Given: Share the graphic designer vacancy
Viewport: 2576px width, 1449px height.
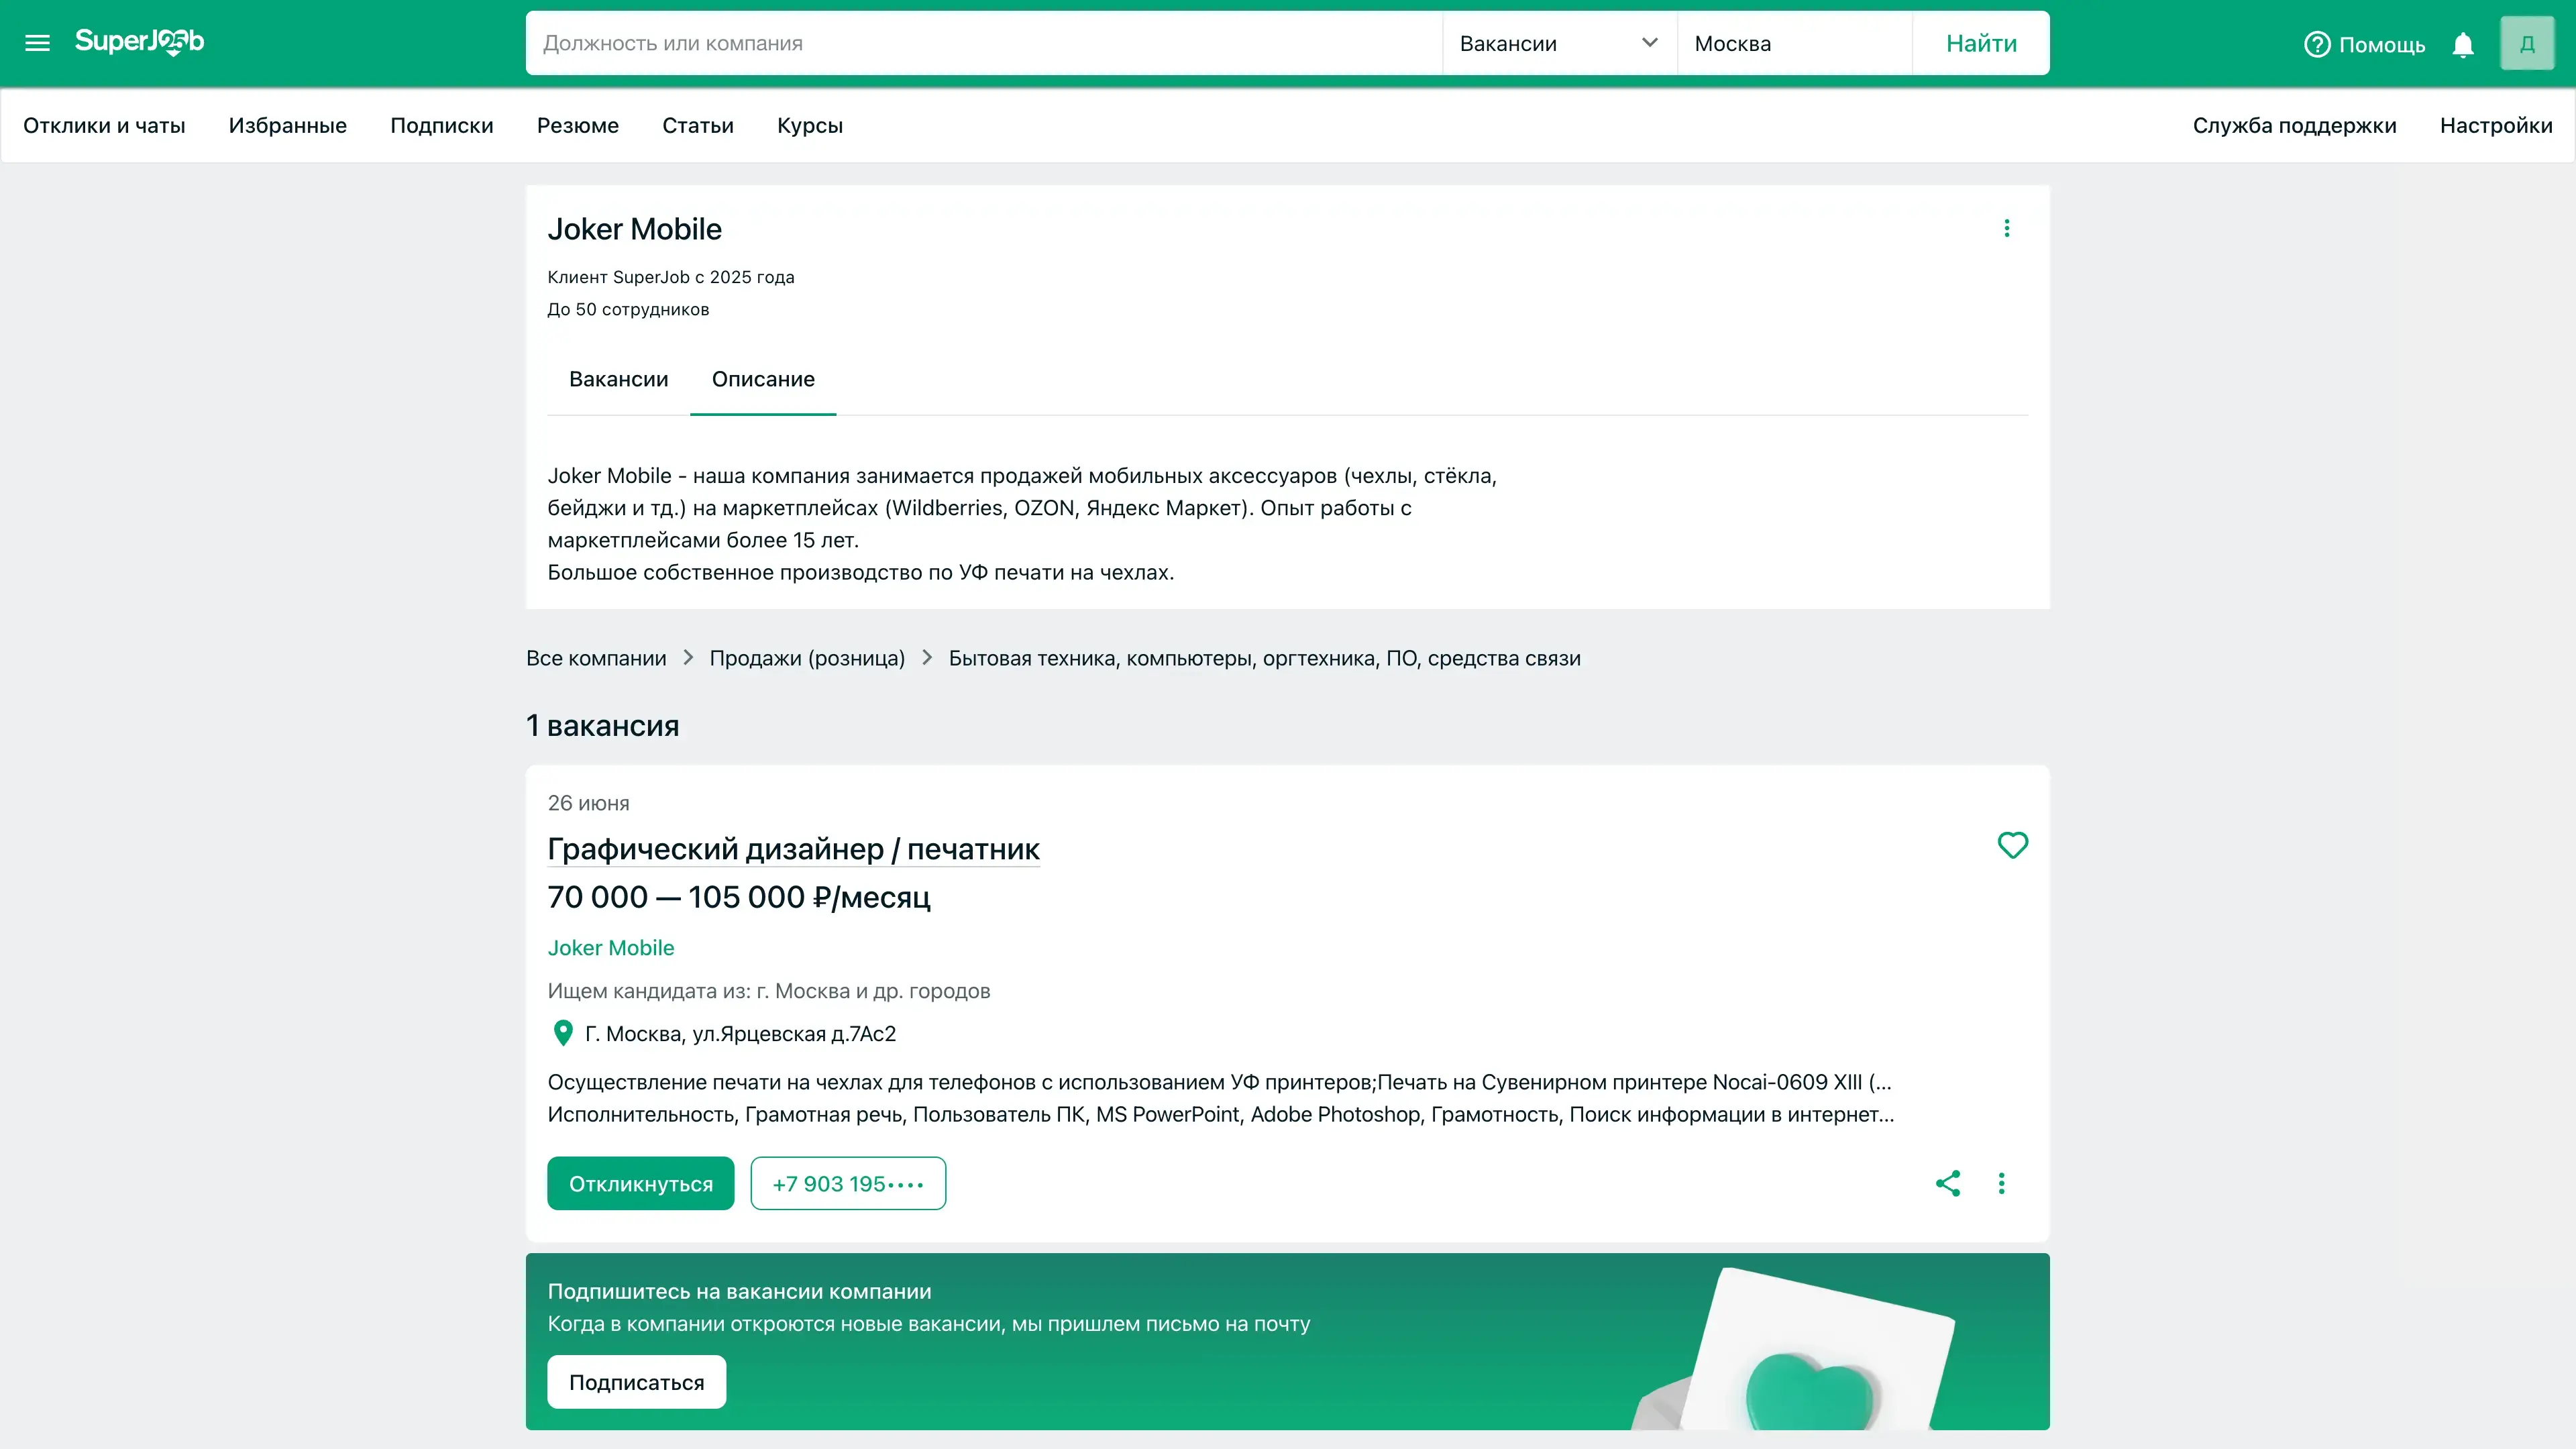Looking at the screenshot, I should 1947,1184.
